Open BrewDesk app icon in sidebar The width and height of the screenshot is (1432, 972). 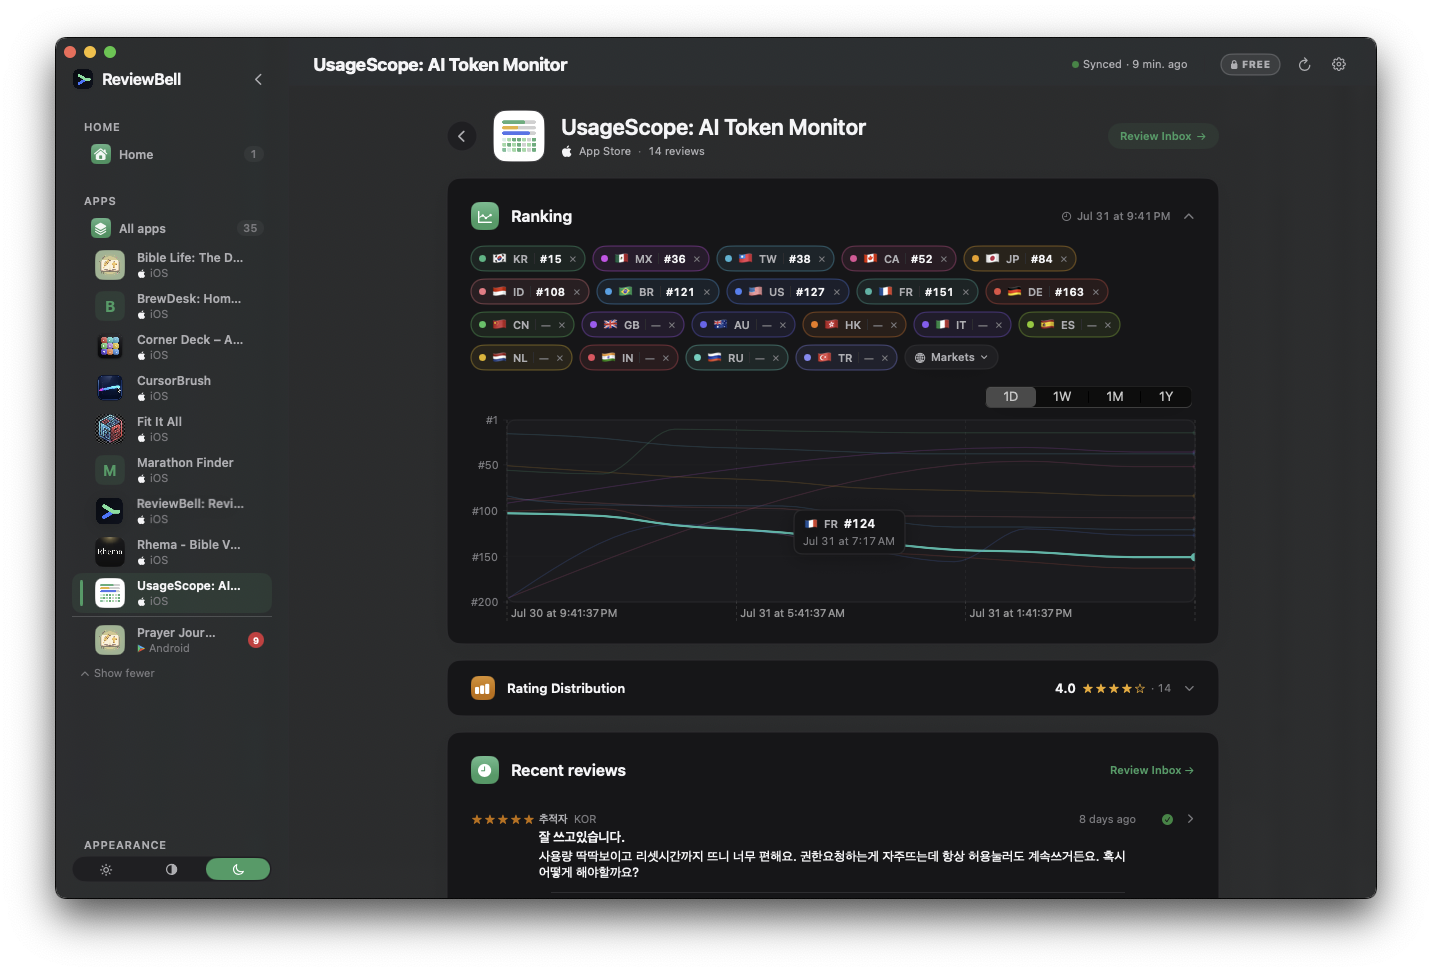110,306
